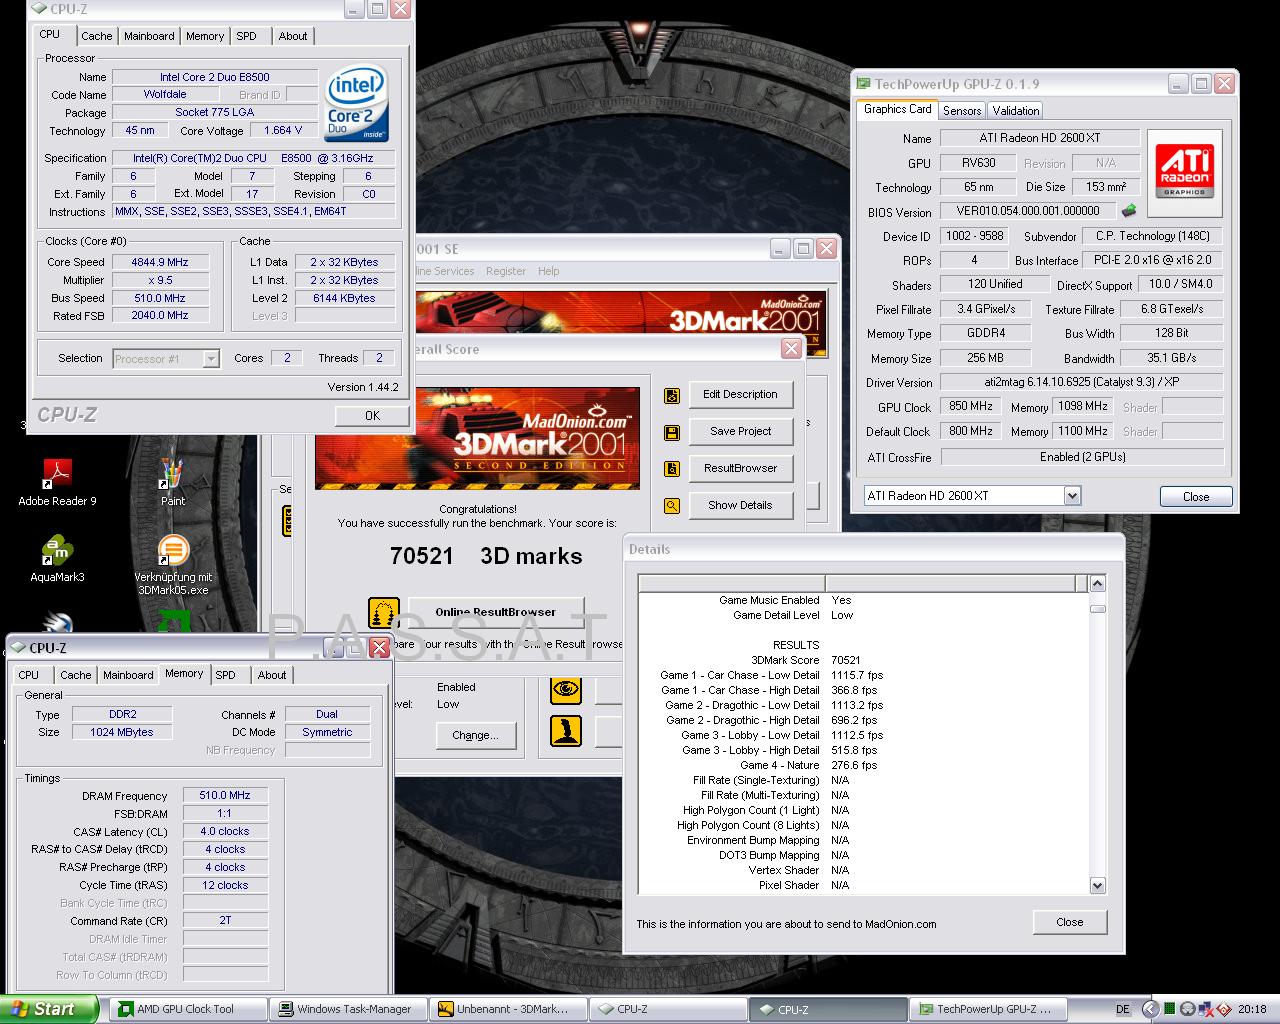
Task: Switch to the Sensors tab in GPU-Z
Action: point(962,111)
